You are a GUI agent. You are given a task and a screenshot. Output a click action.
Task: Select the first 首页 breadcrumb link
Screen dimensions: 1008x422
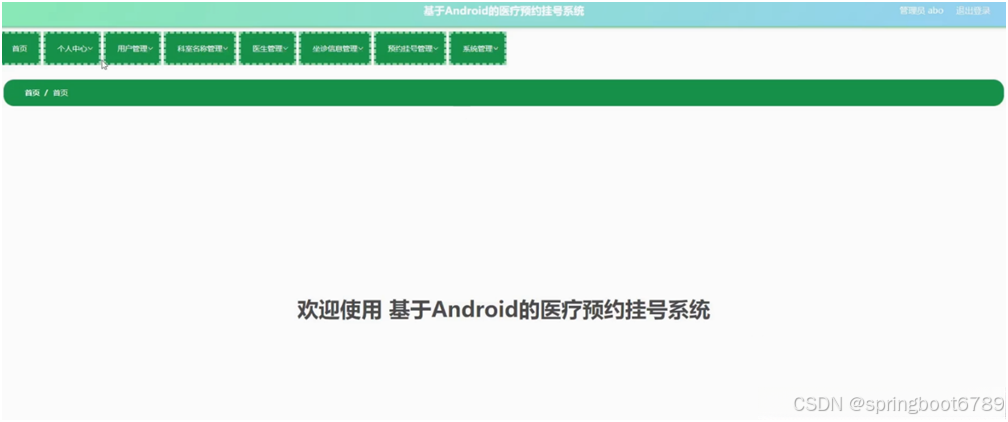click(x=32, y=93)
